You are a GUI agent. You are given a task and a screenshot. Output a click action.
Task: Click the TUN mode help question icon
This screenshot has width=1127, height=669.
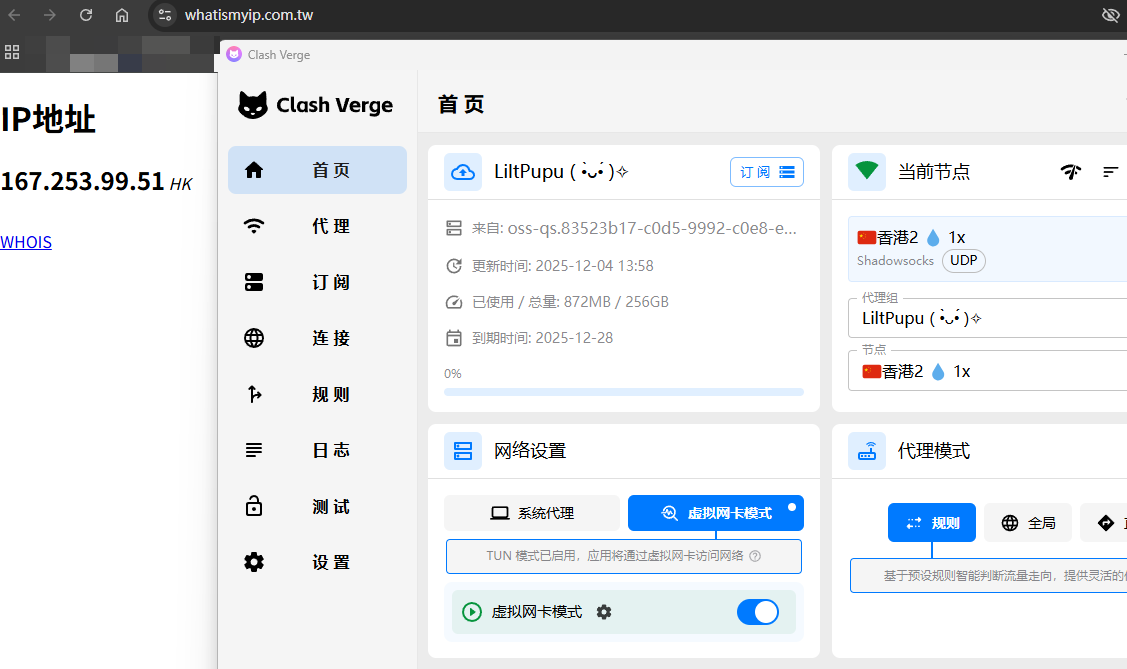[x=755, y=556]
